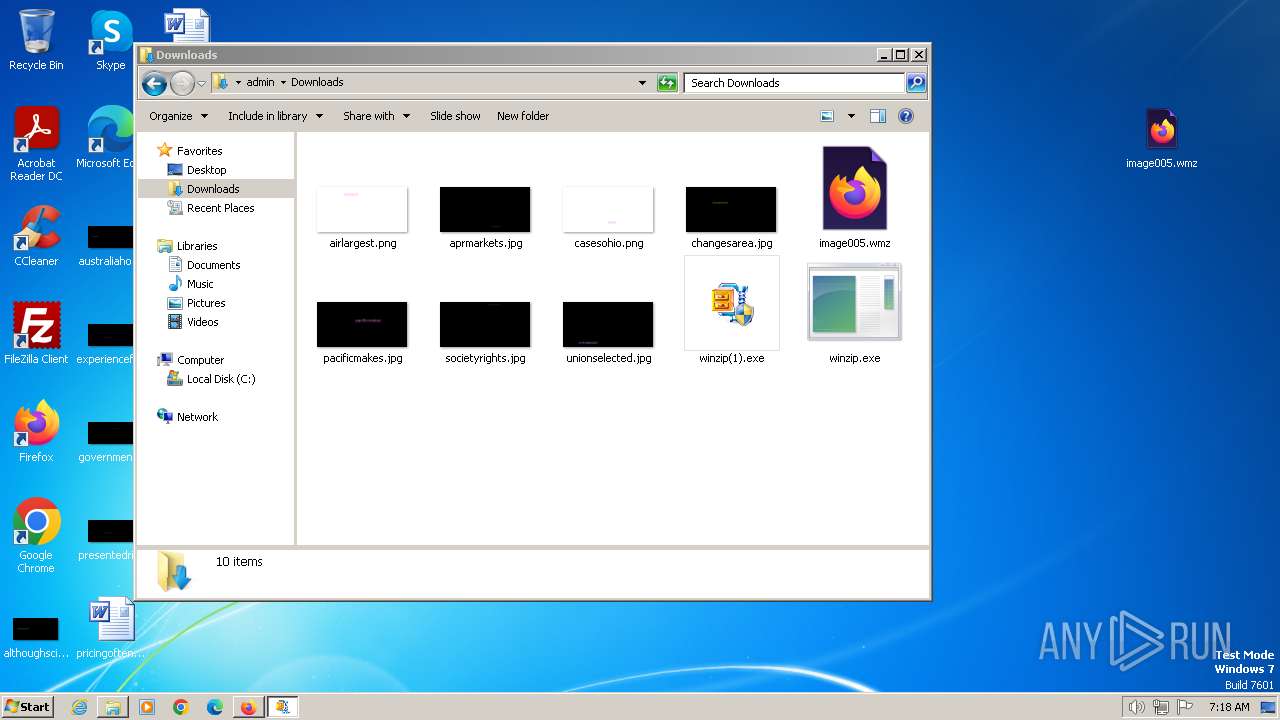Click the WinZip installer taskbar button
This screenshot has width=1280, height=720.
[x=282, y=707]
